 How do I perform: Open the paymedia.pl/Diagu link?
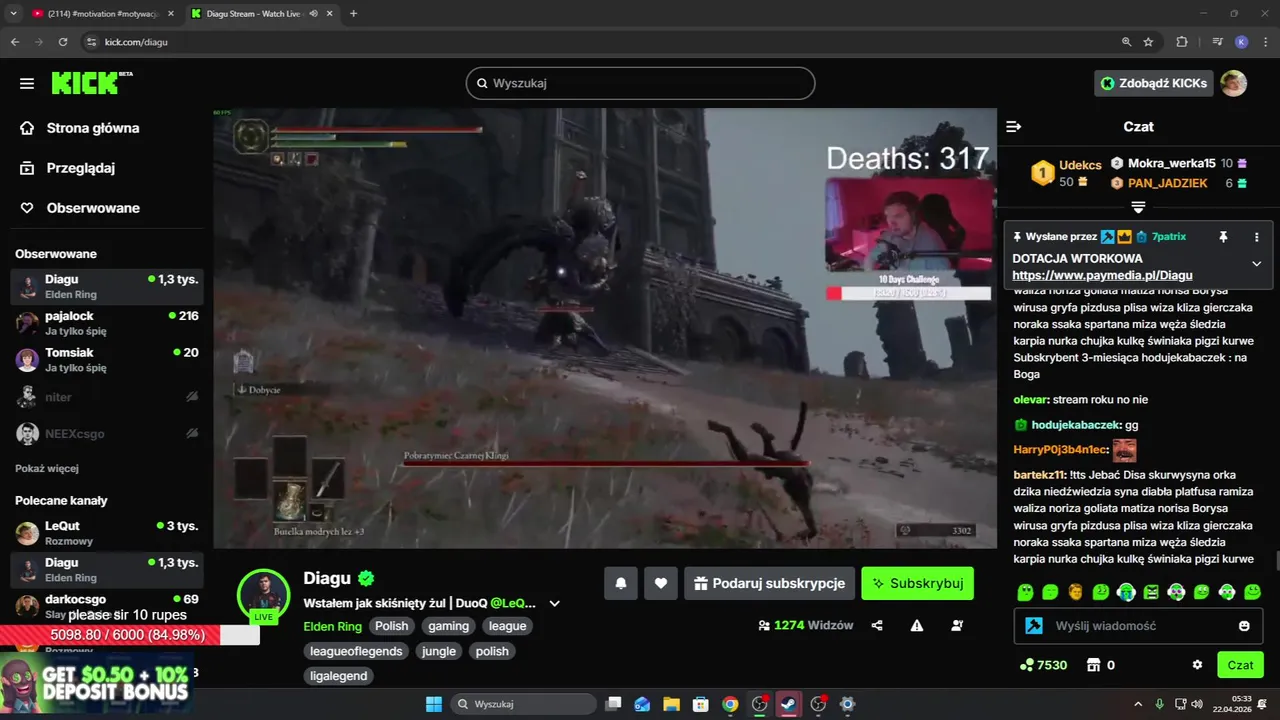click(x=1102, y=275)
